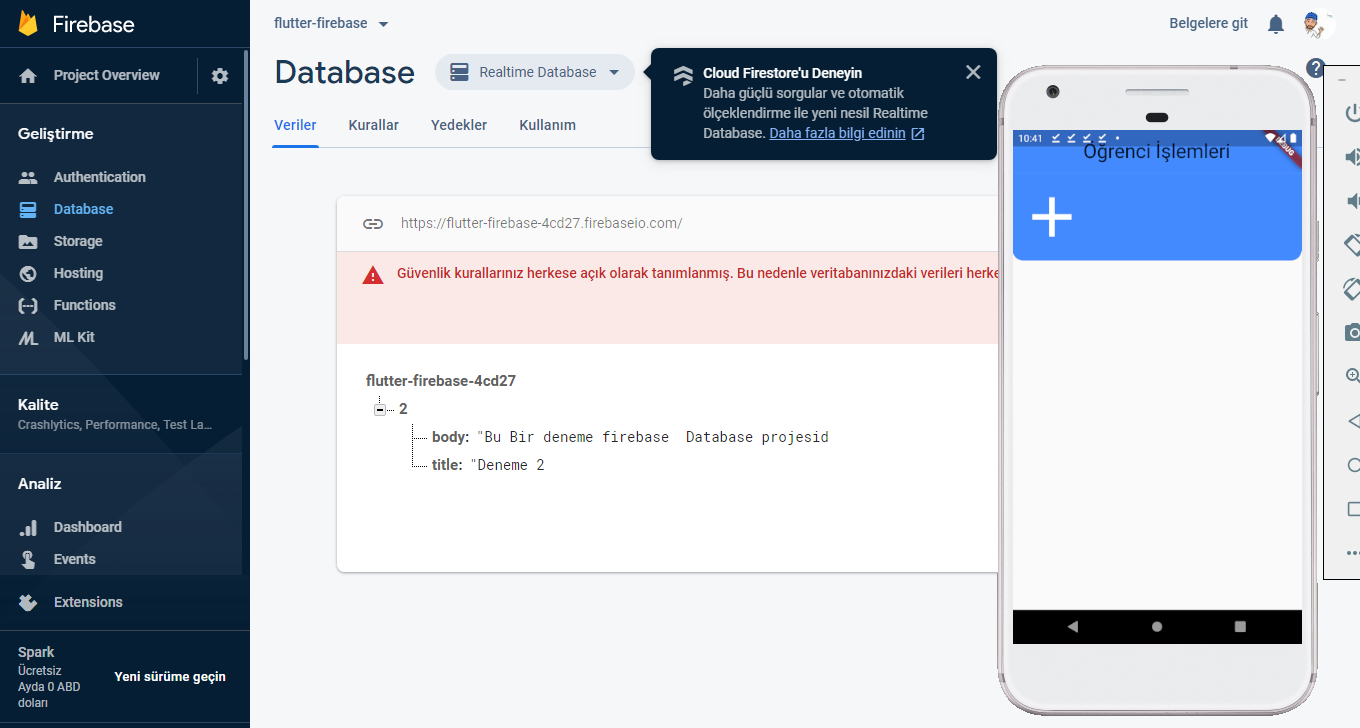This screenshot has width=1360, height=728.
Task: Click the red security warning triangle icon
Action: coord(373,275)
